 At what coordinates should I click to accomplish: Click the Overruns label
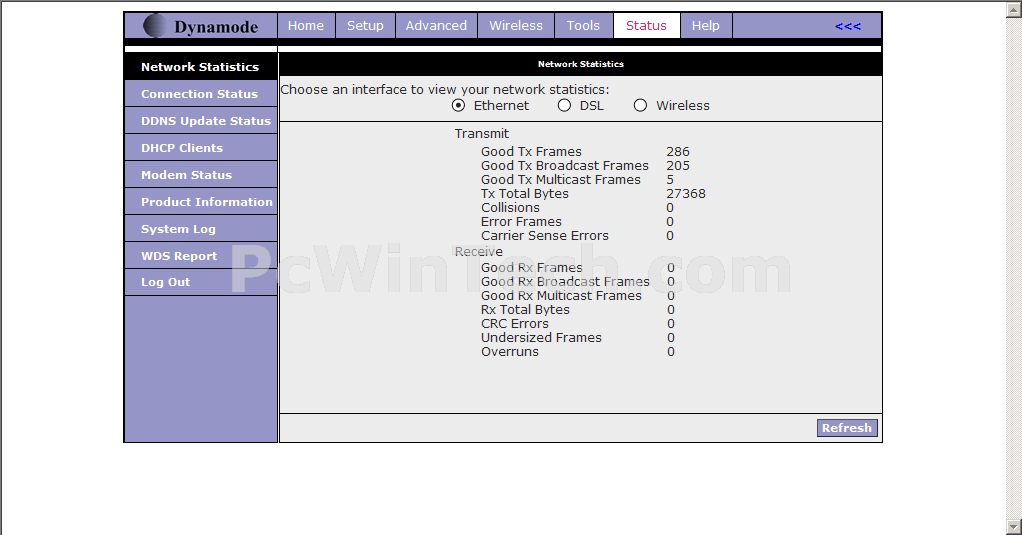(x=510, y=352)
